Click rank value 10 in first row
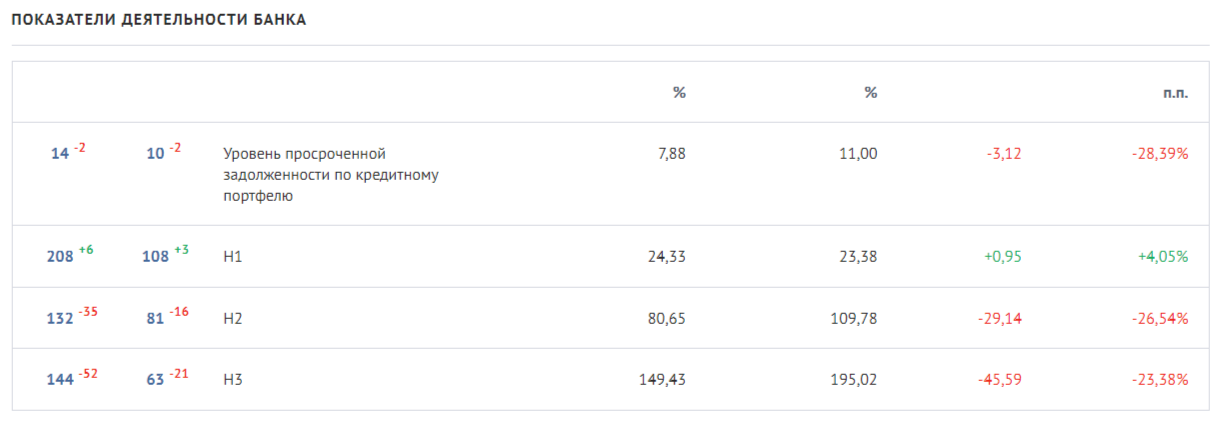The image size is (1218, 421). coord(155,154)
